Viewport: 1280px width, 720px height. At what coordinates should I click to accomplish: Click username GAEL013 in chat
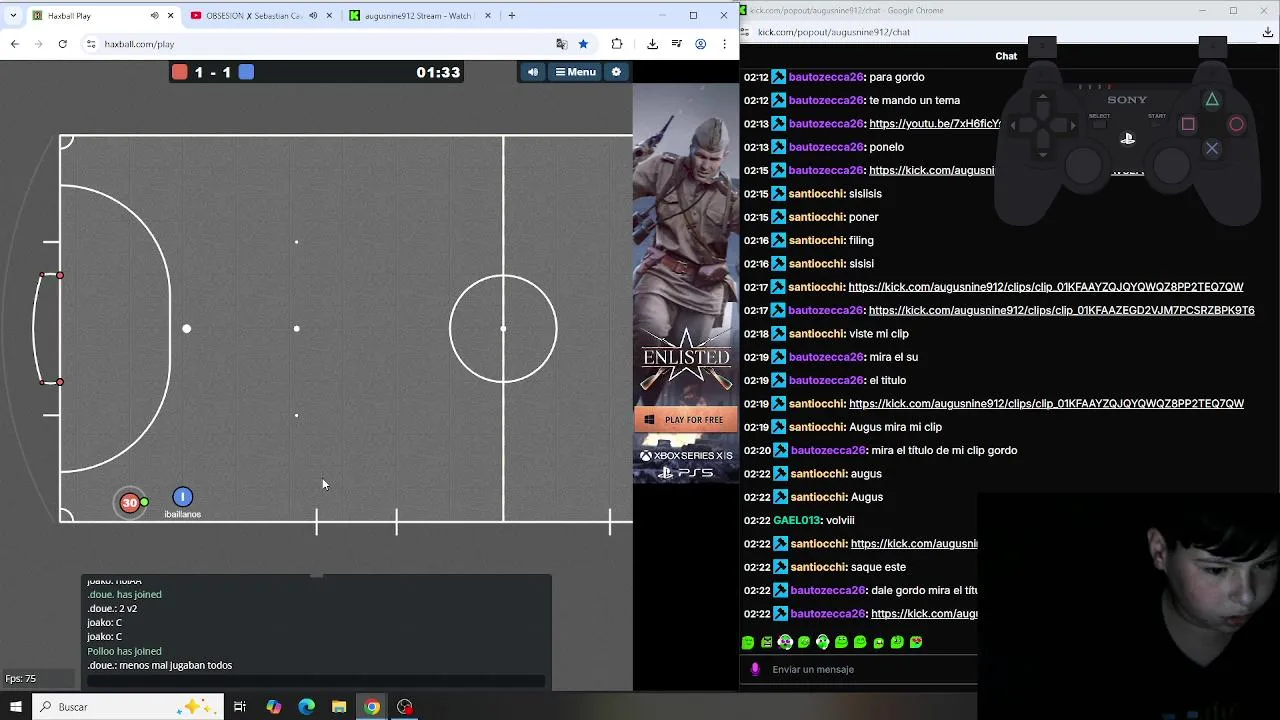[x=798, y=520]
